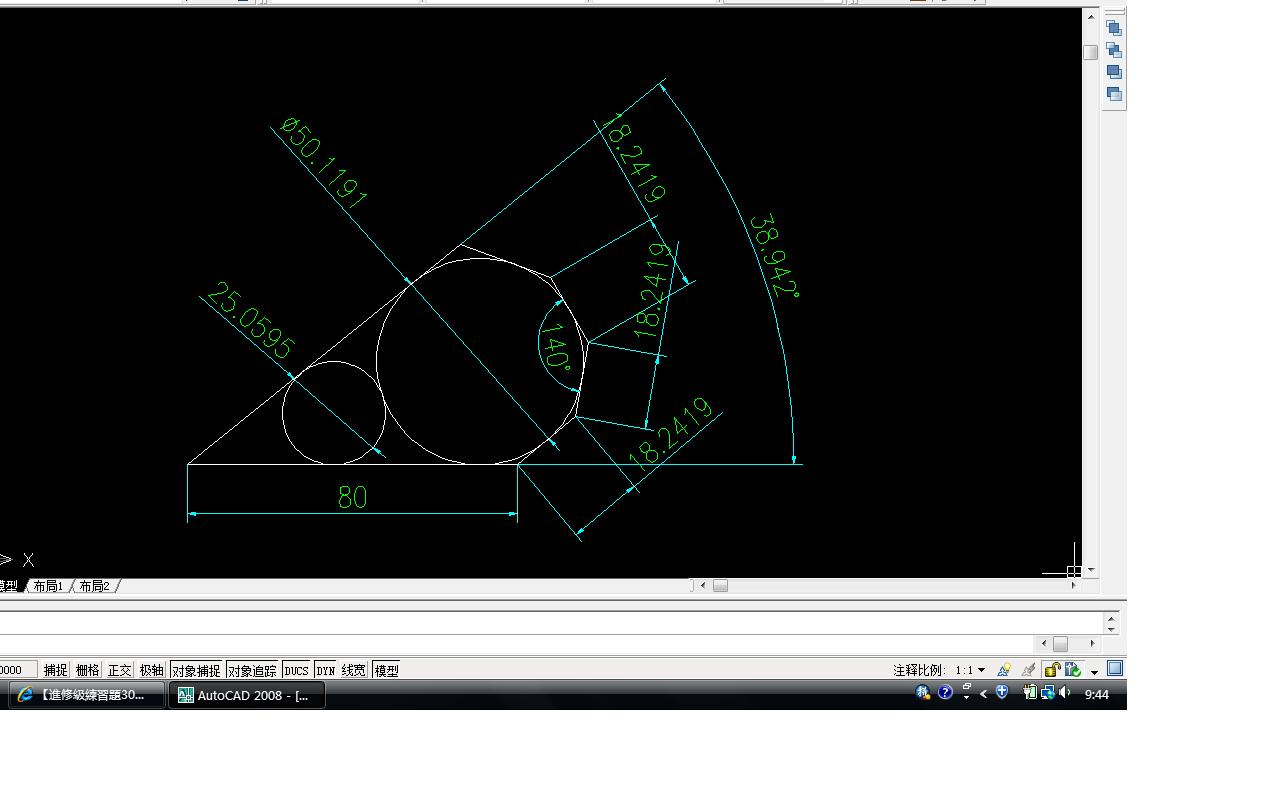Image resolution: width=1280 pixels, height=800 pixels.
Task: Click the IME restore mini-window icon
Action: pos(967,687)
